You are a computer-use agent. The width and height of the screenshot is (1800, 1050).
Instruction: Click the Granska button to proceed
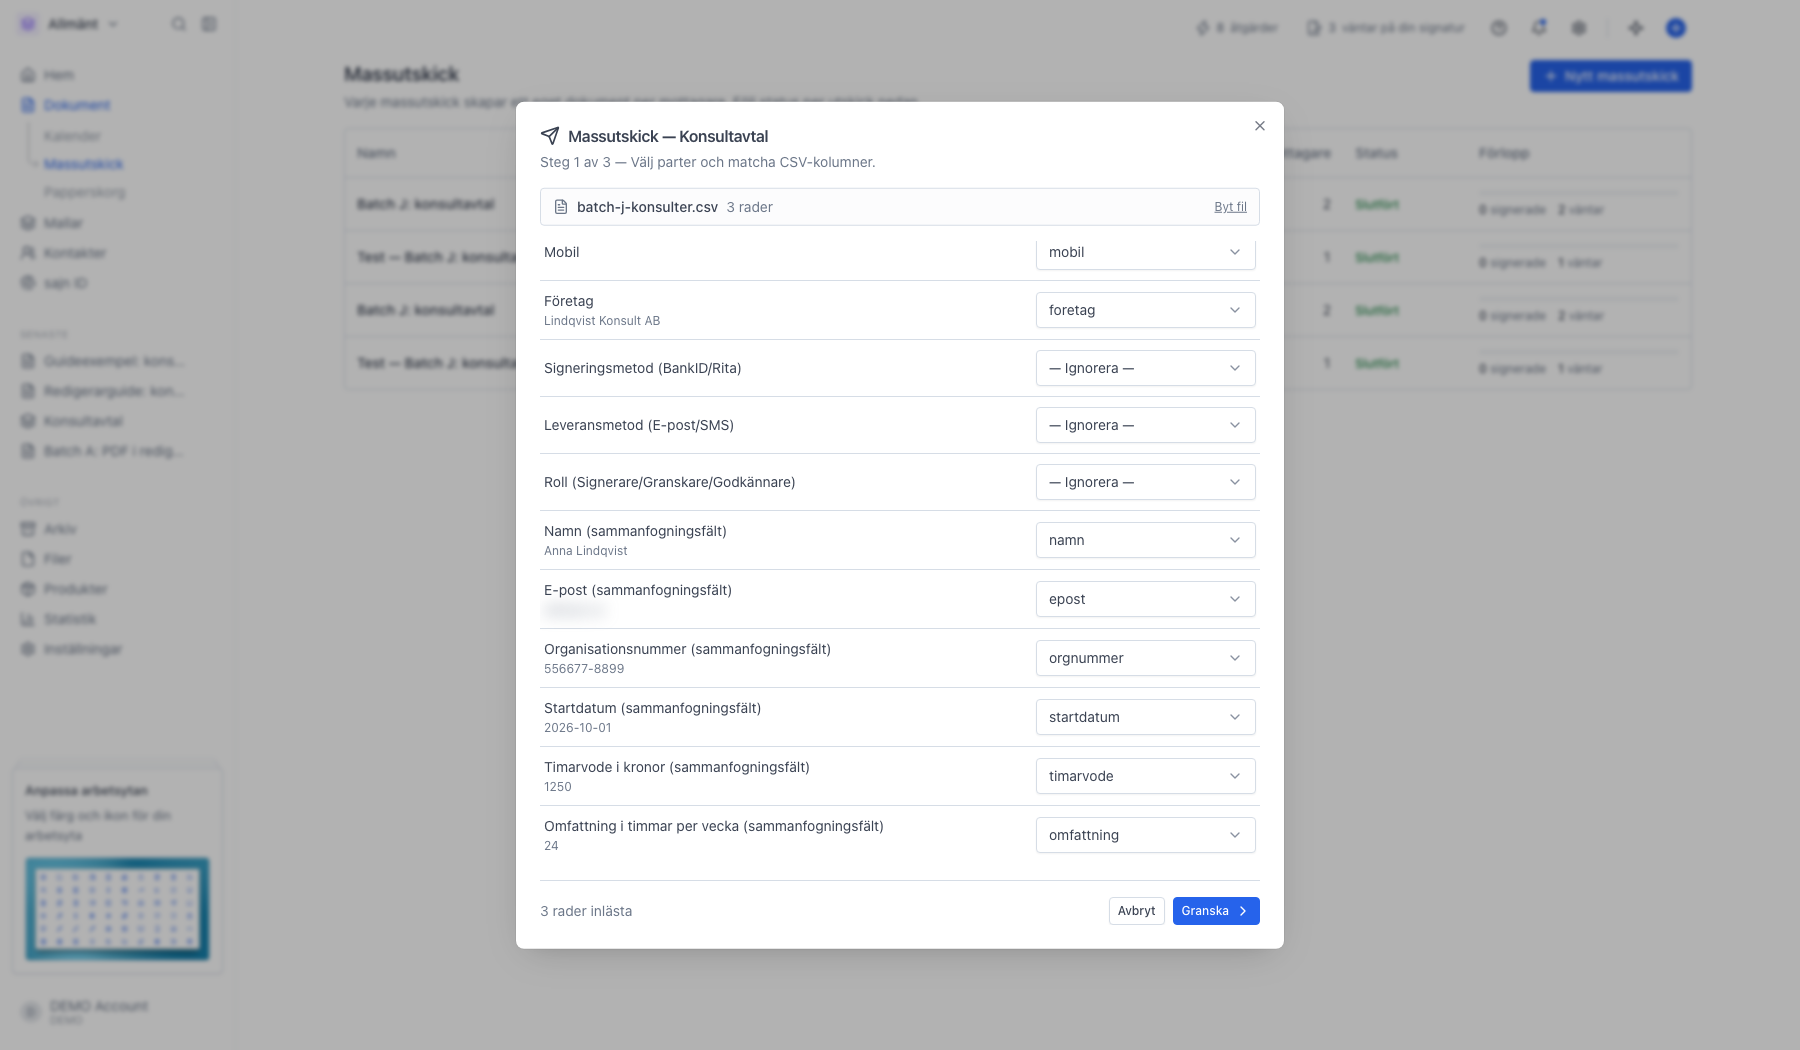pyautogui.click(x=1216, y=911)
